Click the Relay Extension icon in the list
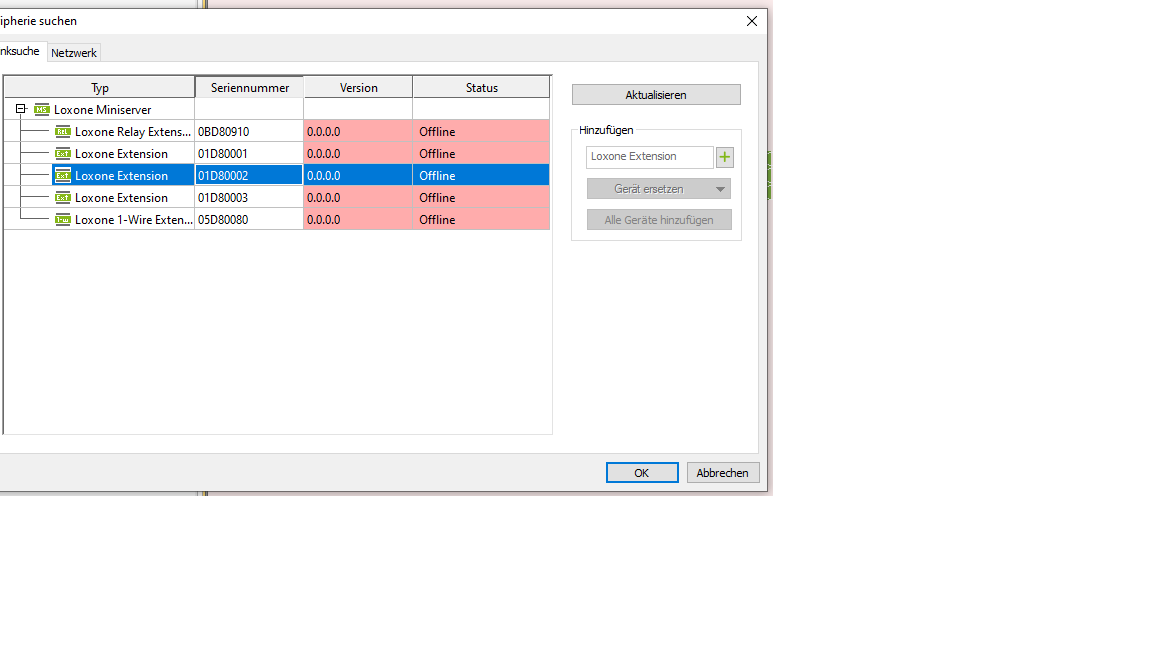 [x=63, y=132]
